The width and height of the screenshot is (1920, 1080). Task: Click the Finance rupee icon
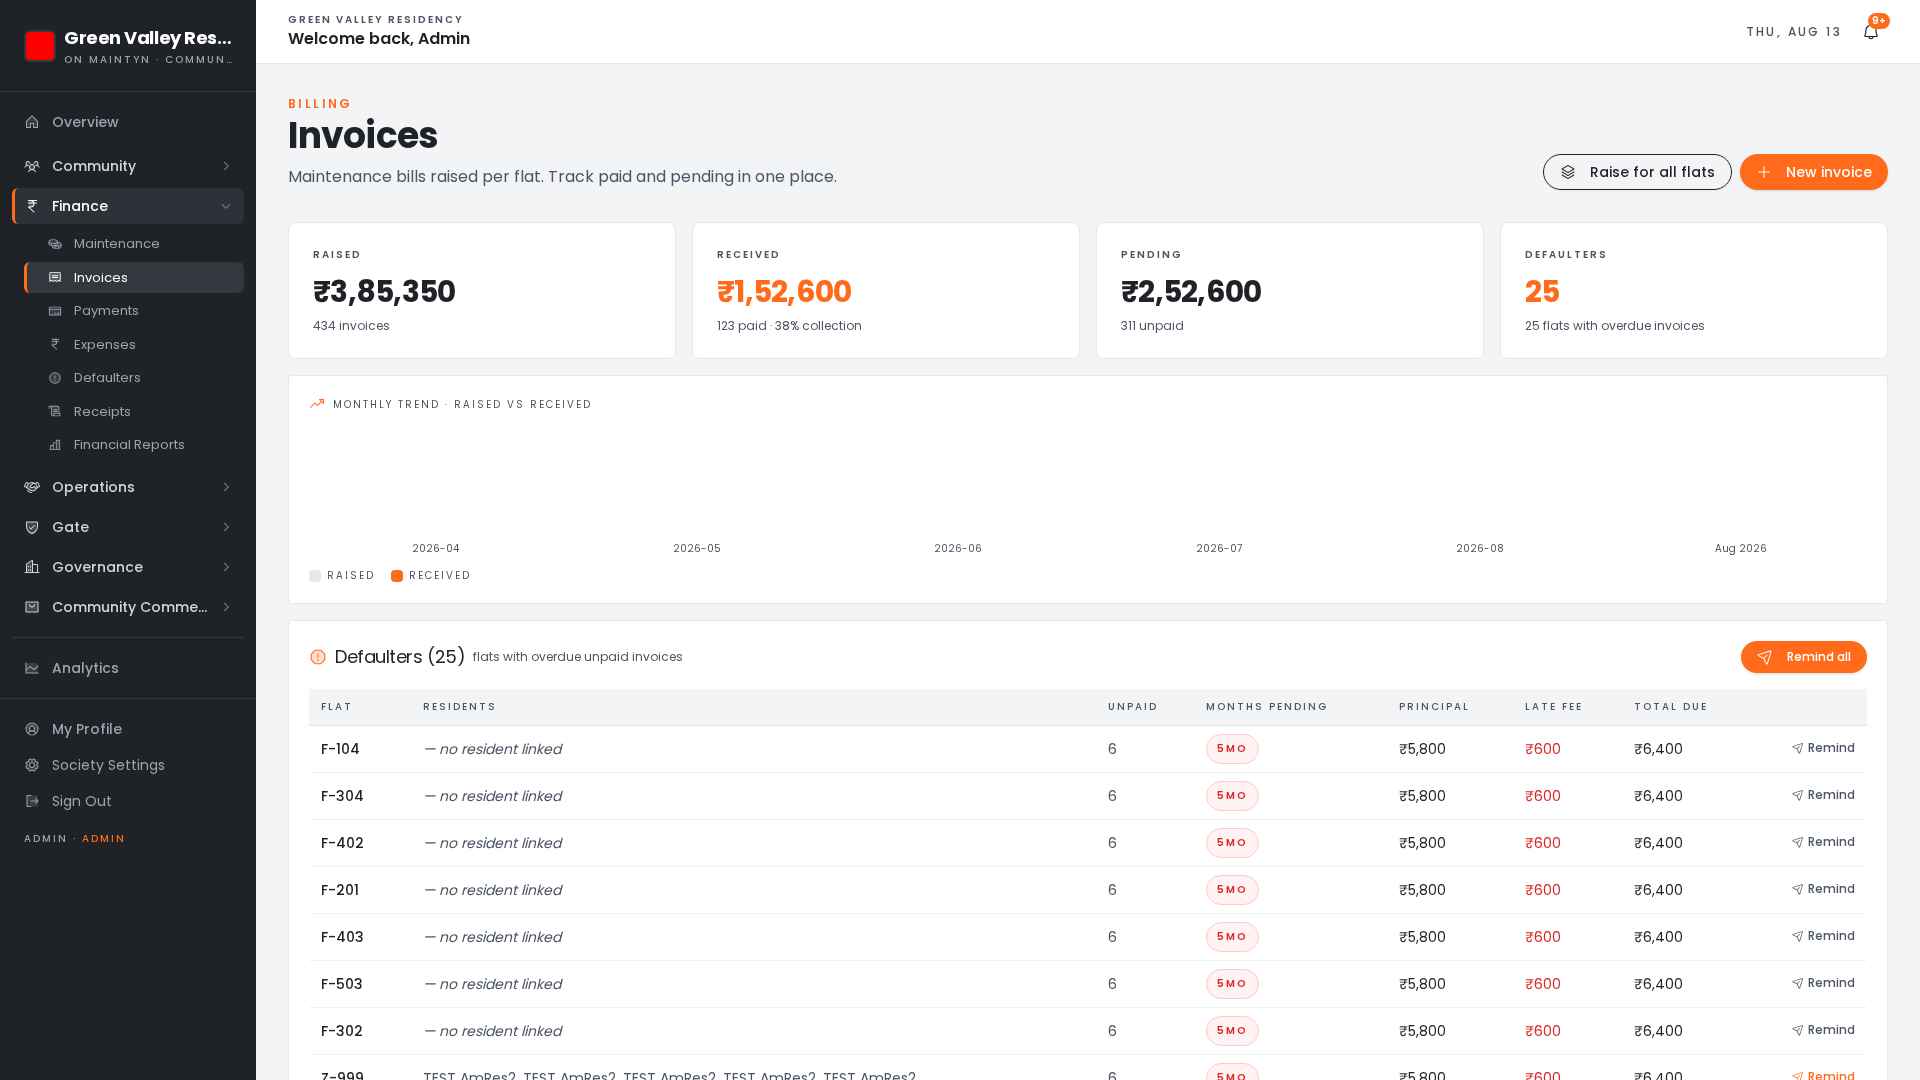pos(32,206)
